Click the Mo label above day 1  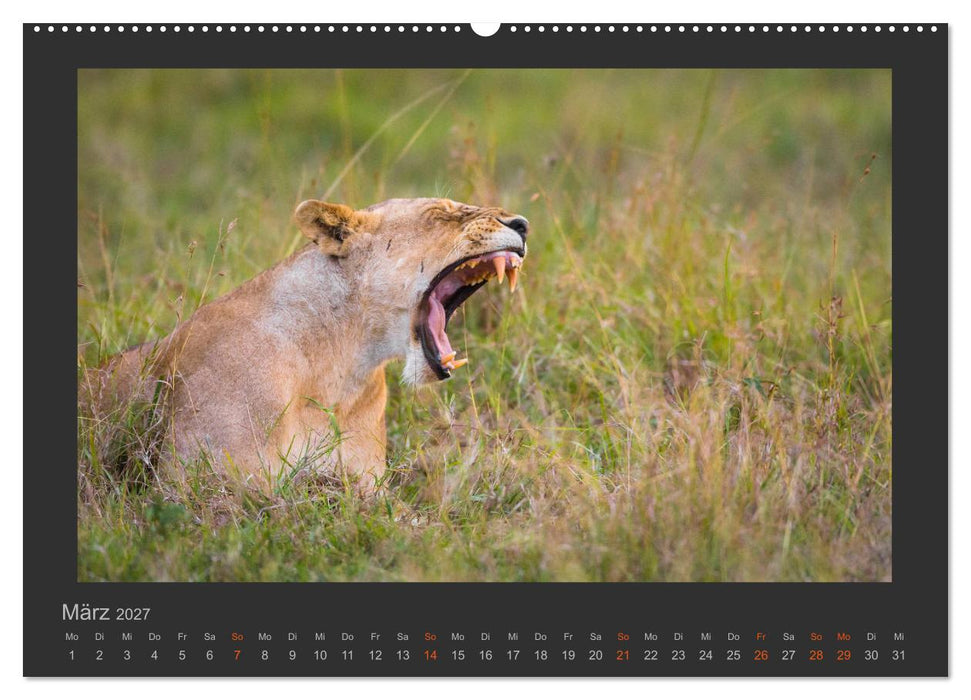click(x=72, y=636)
